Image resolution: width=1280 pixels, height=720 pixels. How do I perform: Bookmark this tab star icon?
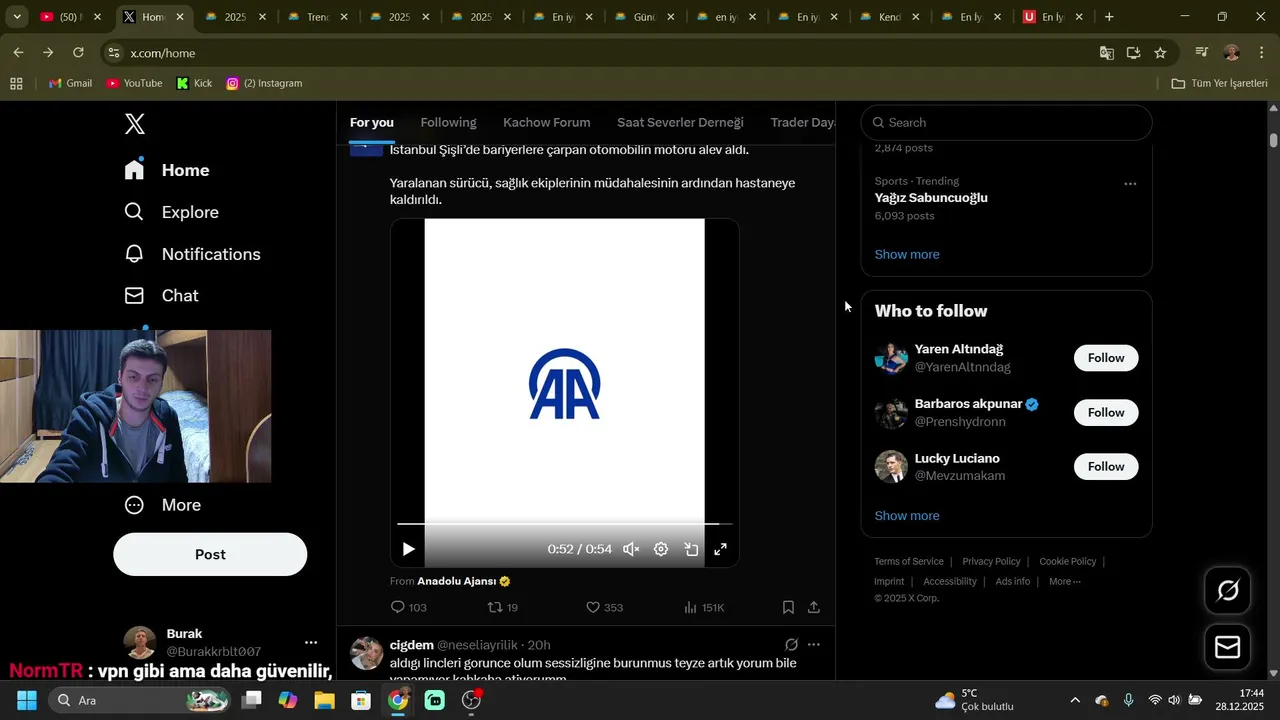pyautogui.click(x=1160, y=53)
